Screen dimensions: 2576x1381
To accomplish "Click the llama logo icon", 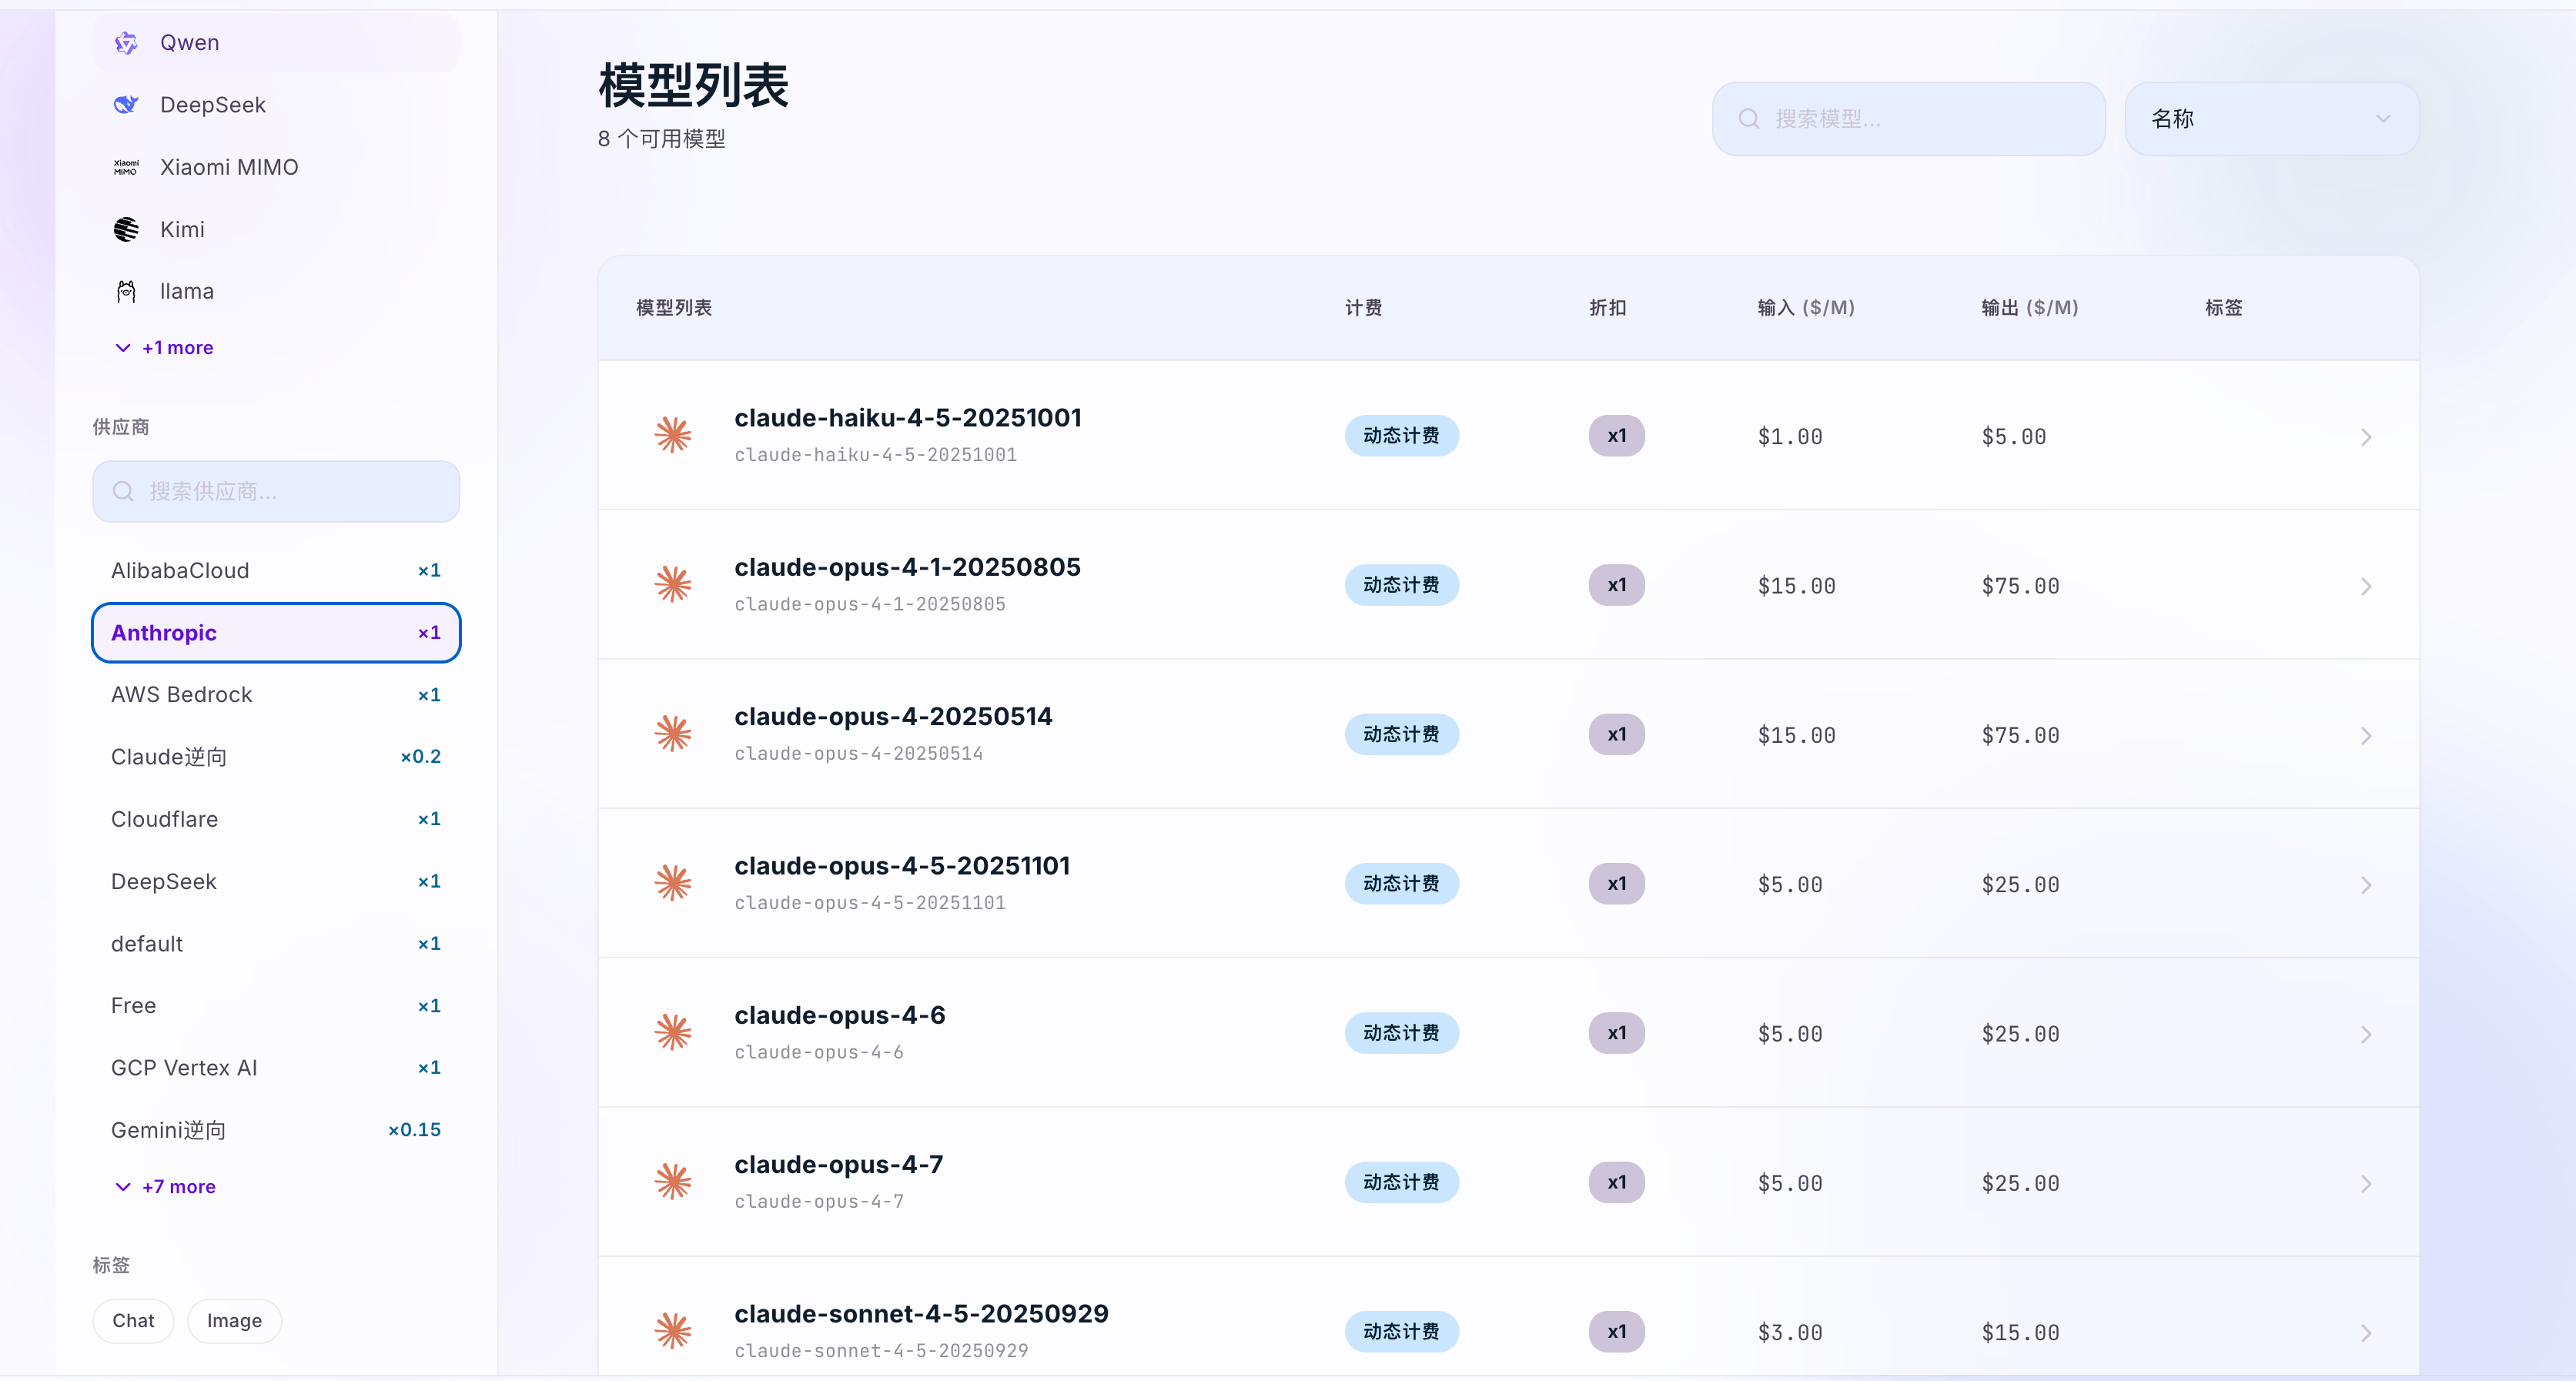I will point(126,291).
